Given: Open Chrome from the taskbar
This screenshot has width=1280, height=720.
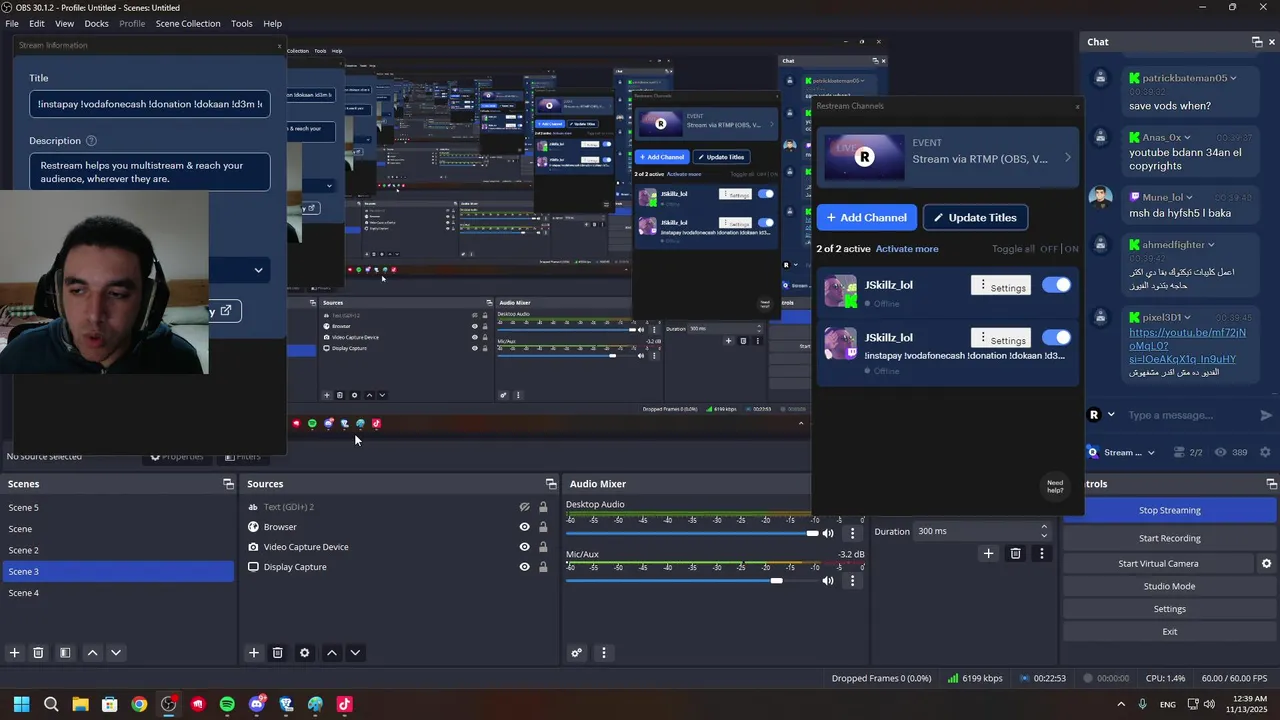Looking at the screenshot, I should [139, 704].
